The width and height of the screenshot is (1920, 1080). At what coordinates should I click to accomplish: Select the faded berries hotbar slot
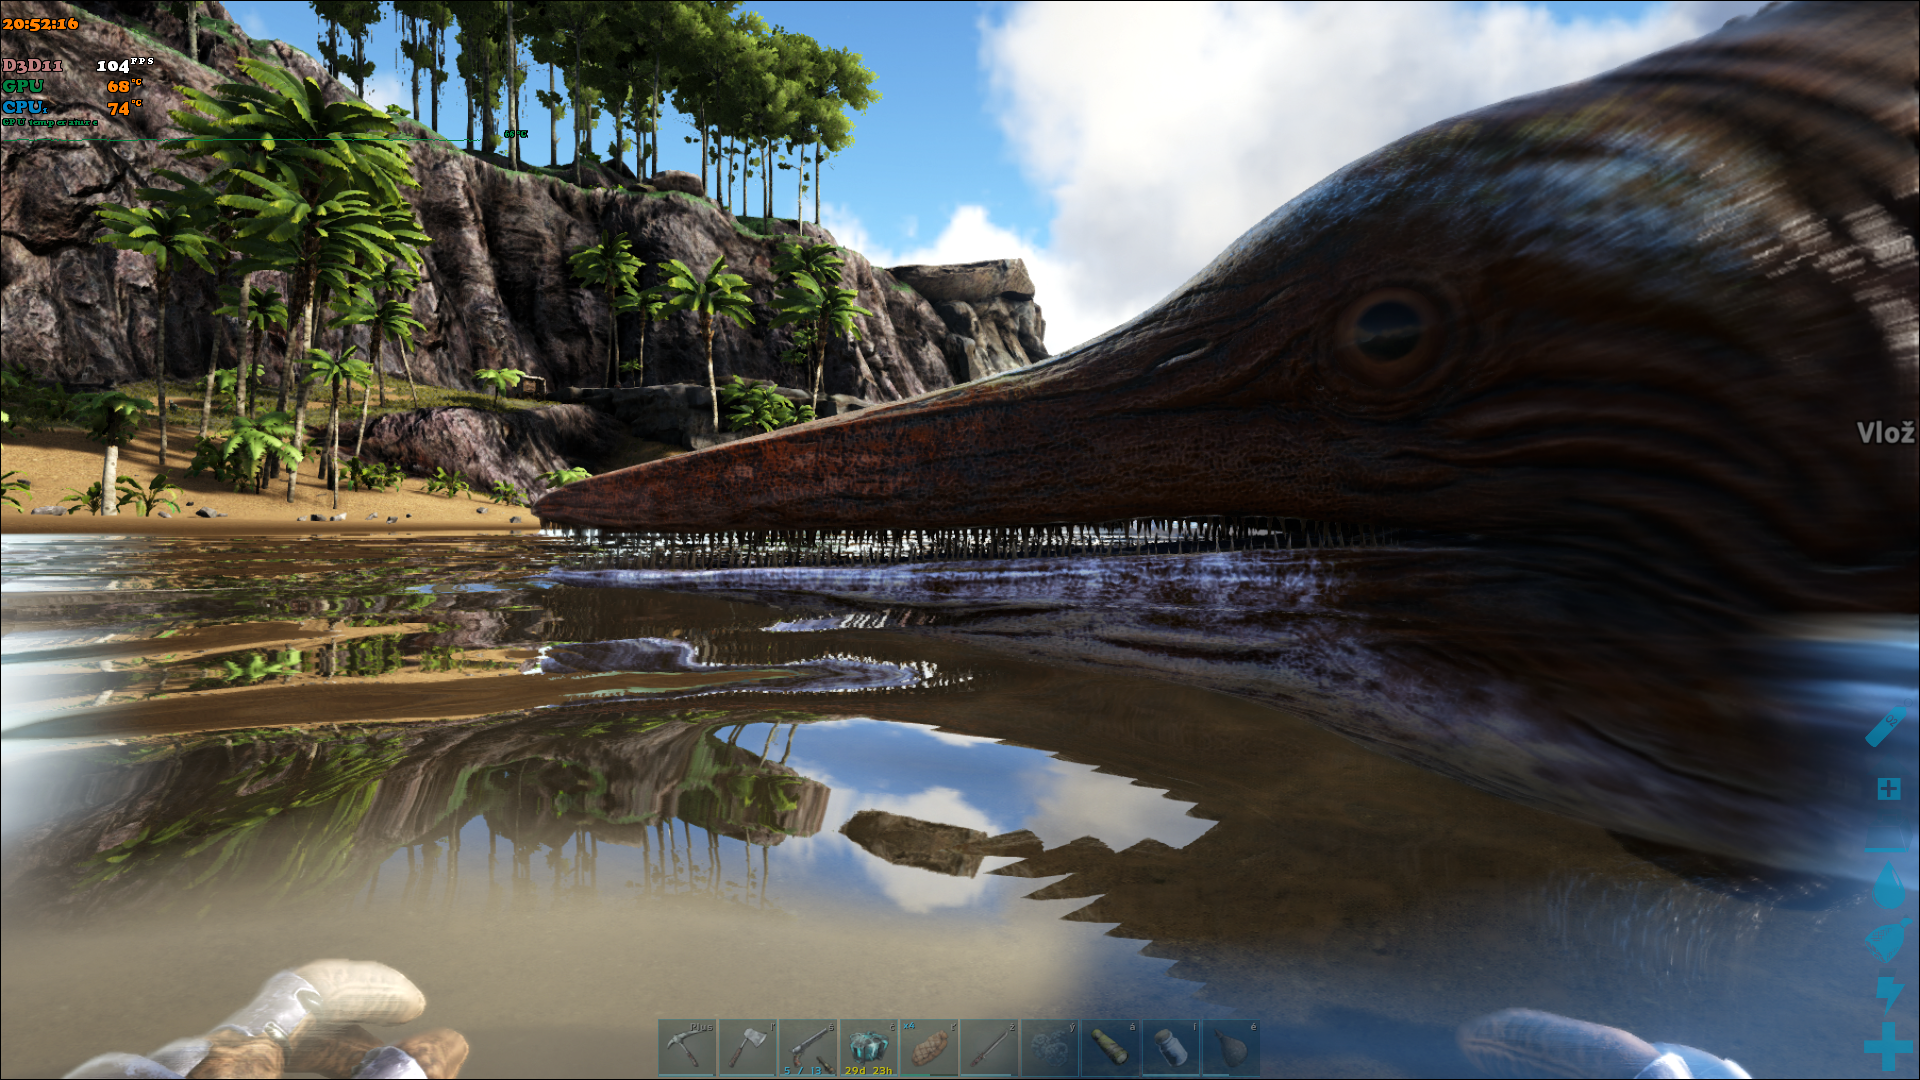click(1050, 1048)
